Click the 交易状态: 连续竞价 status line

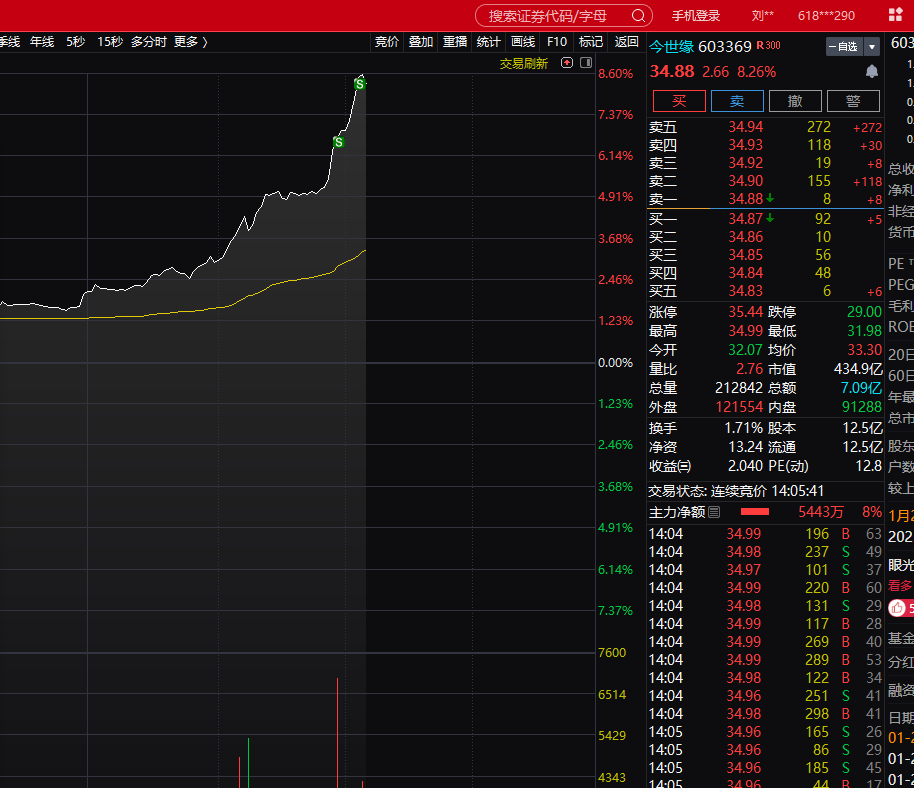[736, 491]
